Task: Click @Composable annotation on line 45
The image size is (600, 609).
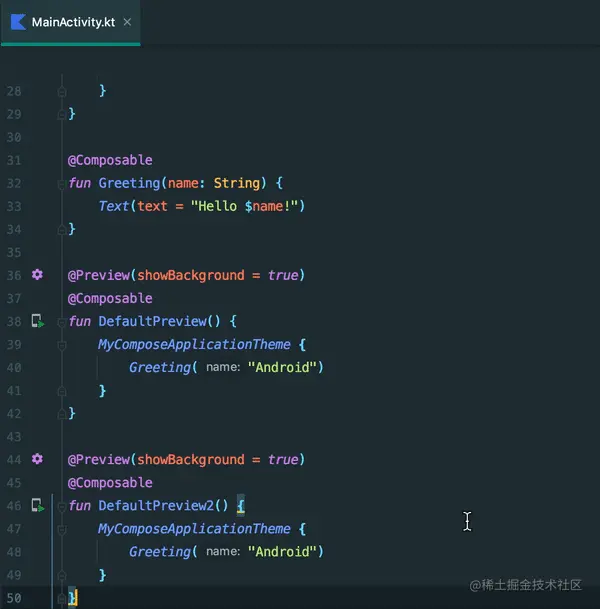Action: pos(110,482)
